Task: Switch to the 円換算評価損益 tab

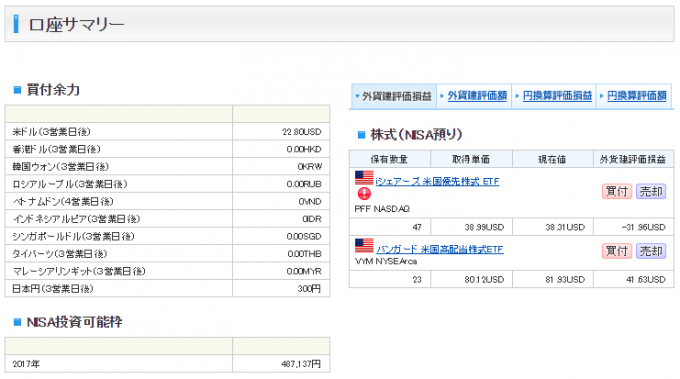Action: (x=557, y=96)
